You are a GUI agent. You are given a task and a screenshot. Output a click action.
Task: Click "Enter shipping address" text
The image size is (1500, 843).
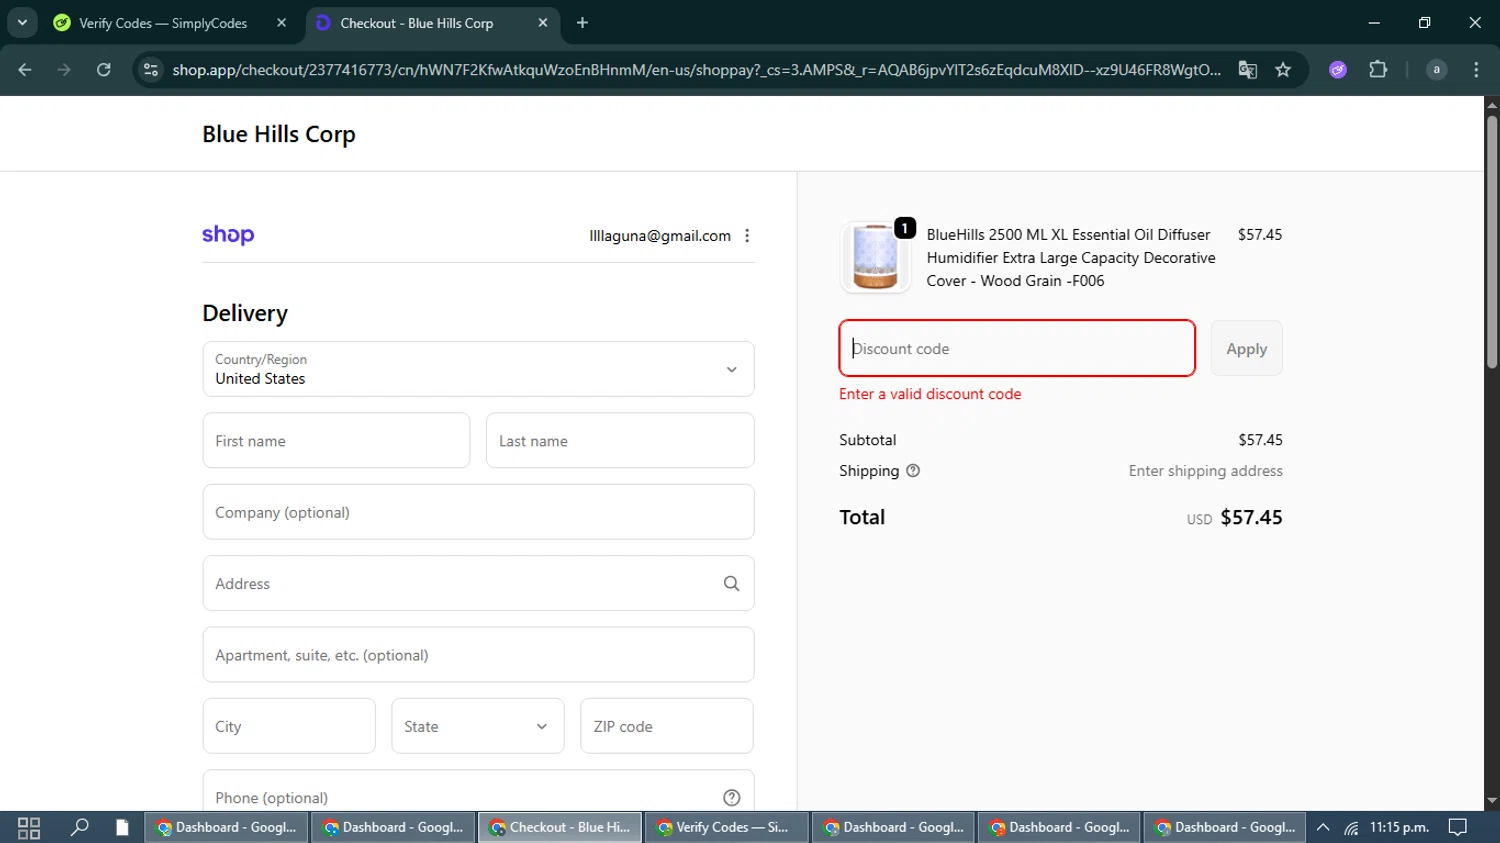[1205, 471]
